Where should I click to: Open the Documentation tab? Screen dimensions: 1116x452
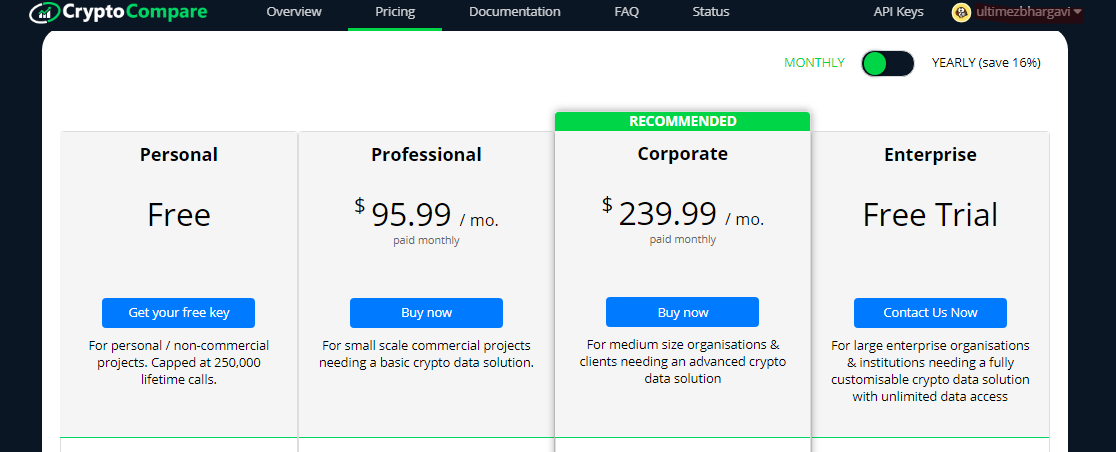(514, 12)
